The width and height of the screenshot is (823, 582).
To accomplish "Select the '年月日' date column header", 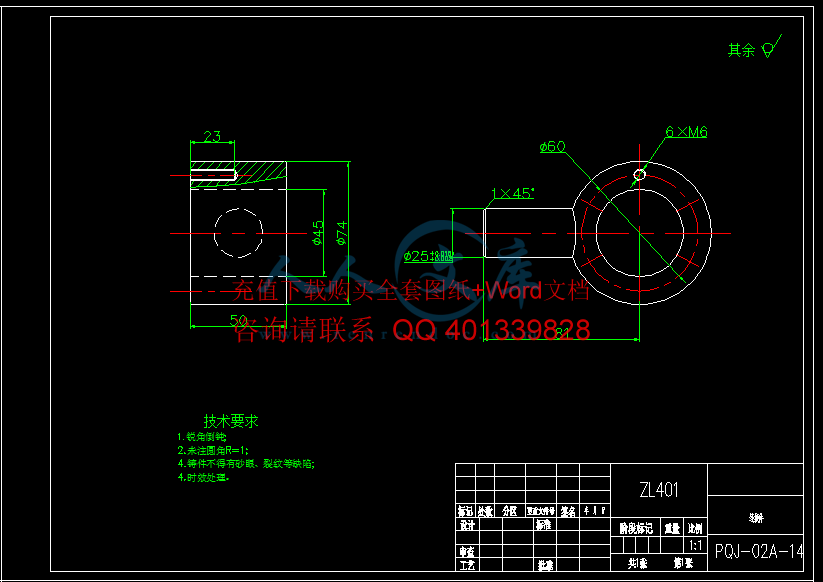I will 595,511.
